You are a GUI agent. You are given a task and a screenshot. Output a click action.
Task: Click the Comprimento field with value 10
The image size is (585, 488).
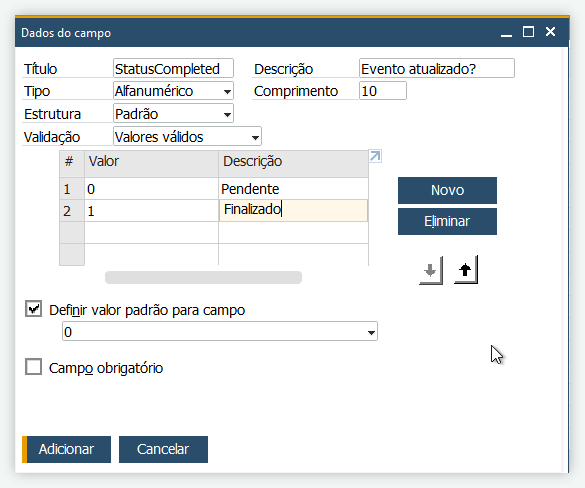383,91
